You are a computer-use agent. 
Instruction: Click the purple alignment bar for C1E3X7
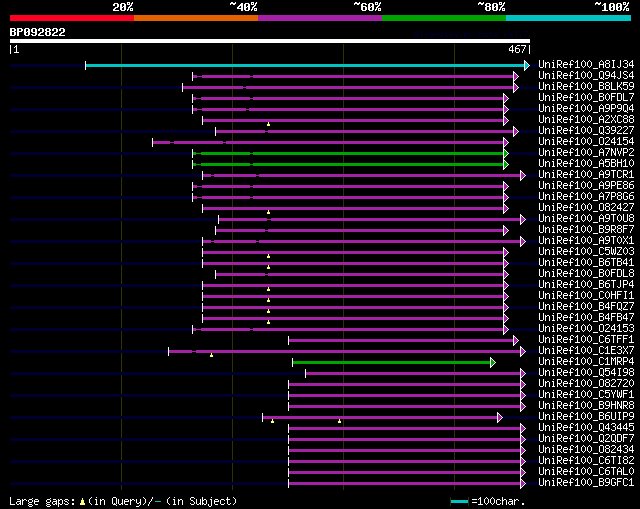[345, 351]
